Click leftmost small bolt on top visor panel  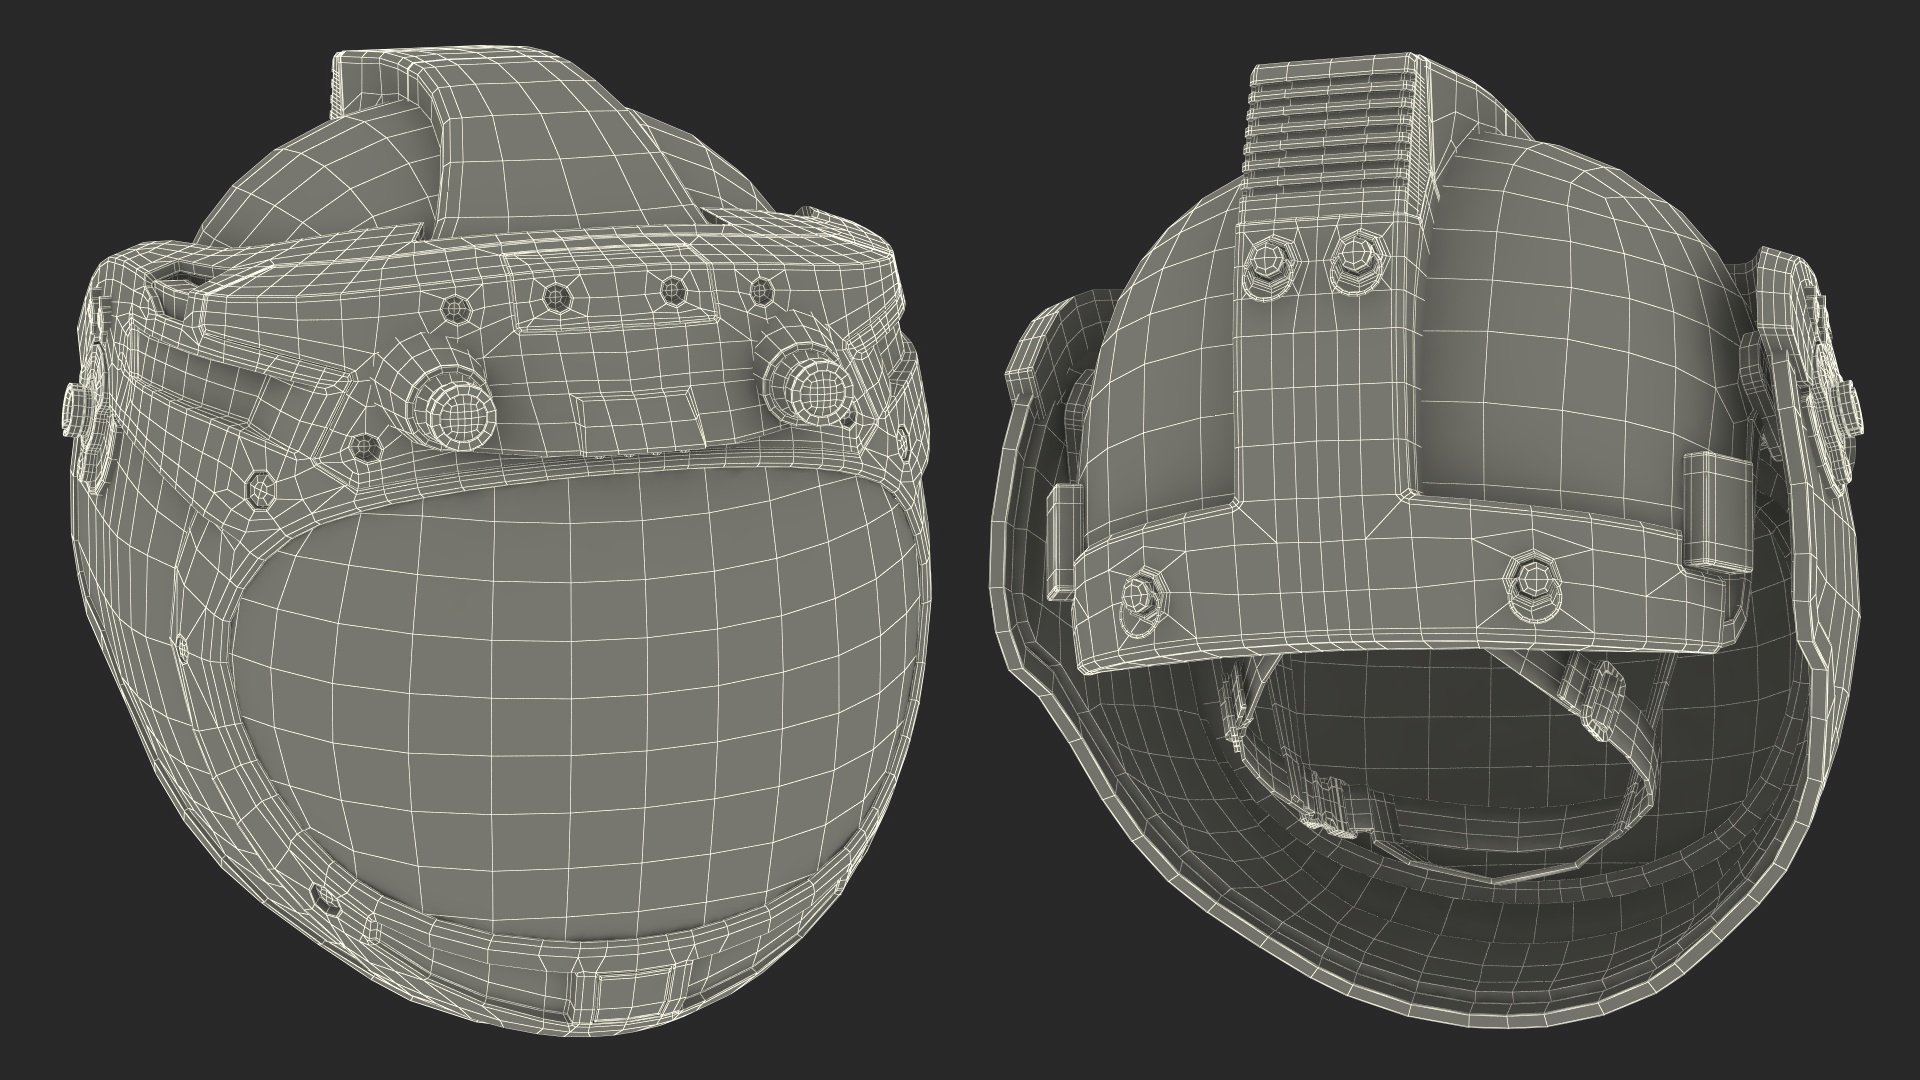pyautogui.click(x=458, y=306)
